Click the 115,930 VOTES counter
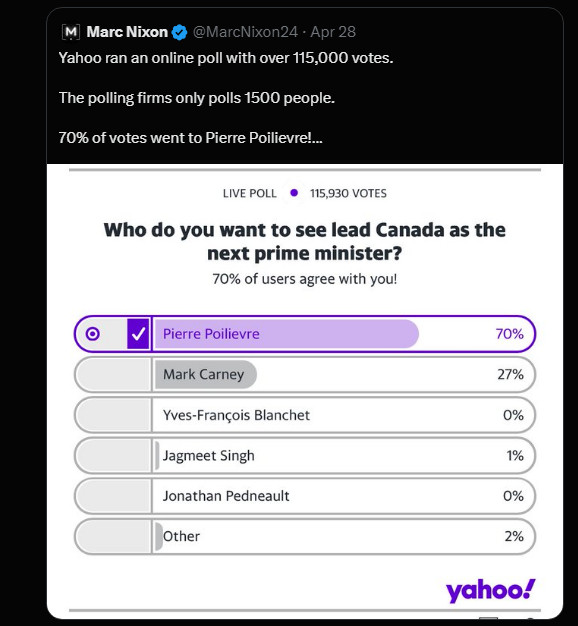Image resolution: width=578 pixels, height=626 pixels. click(x=348, y=193)
